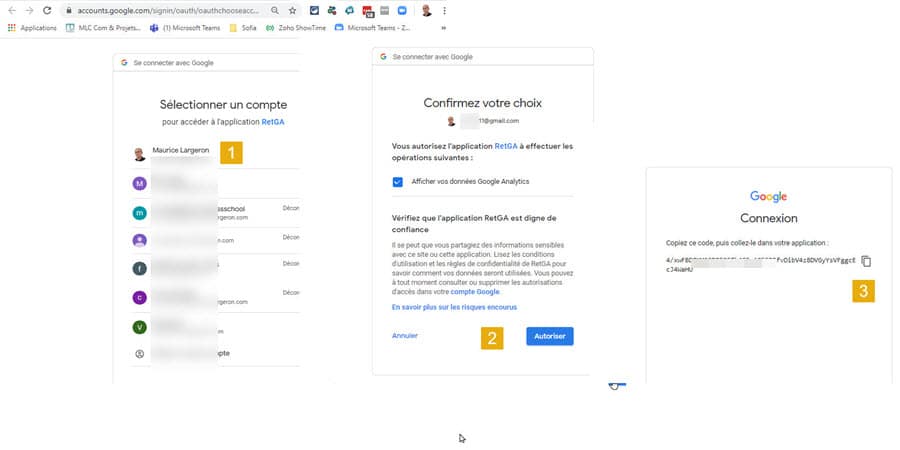This screenshot has width=900, height=450.
Task: Open the Chrome three-dot menu
Action: (444, 10)
